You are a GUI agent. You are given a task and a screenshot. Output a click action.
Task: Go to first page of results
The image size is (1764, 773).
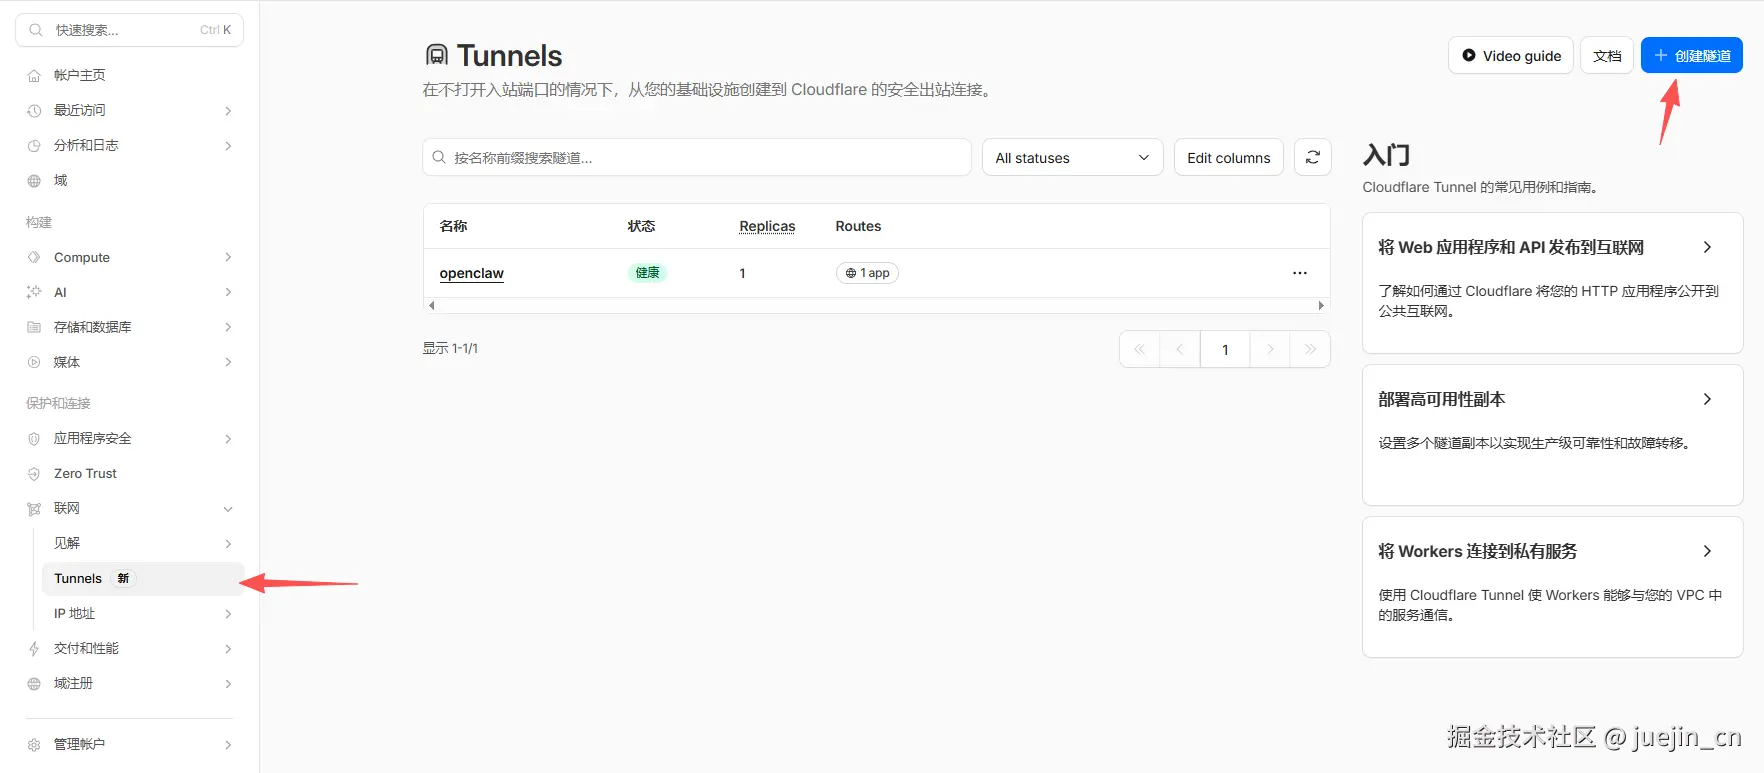(1139, 349)
